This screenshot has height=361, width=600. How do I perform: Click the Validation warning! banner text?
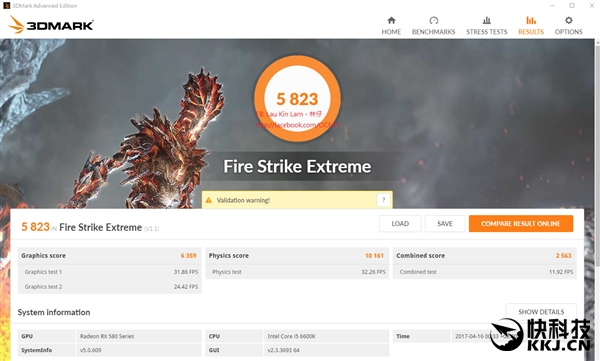(243, 200)
